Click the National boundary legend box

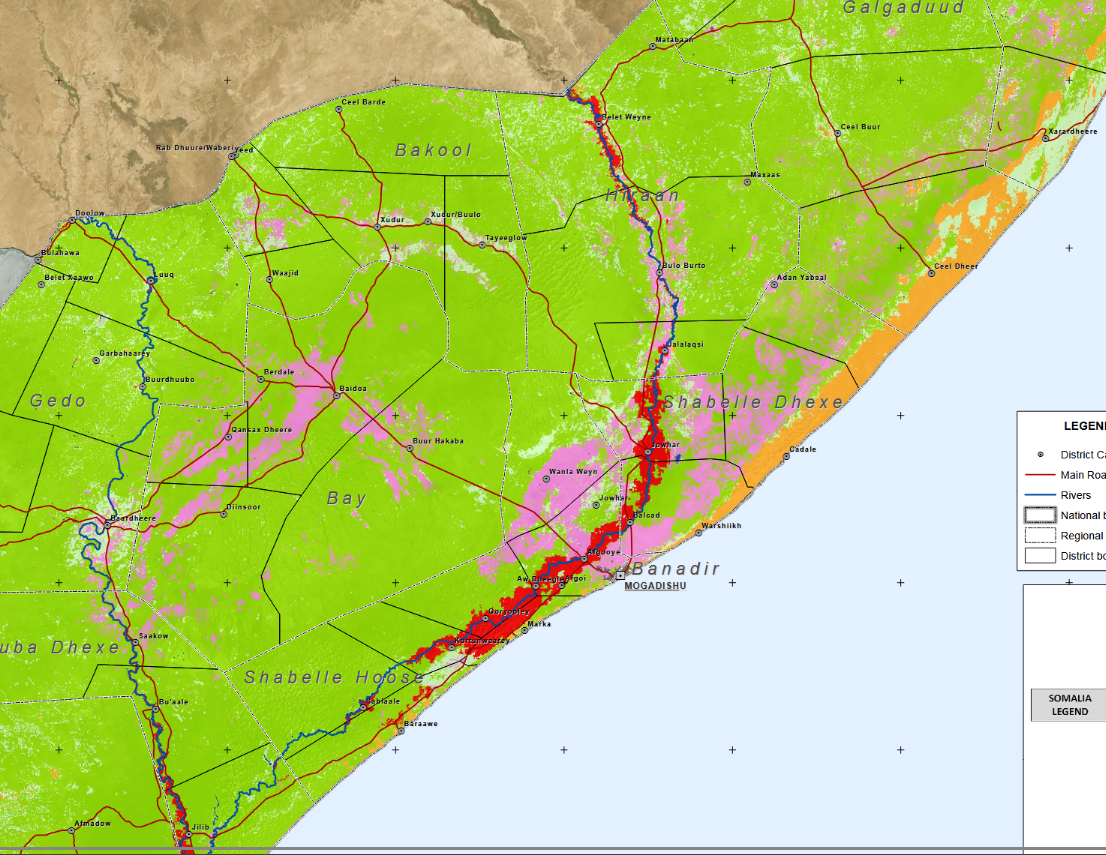[x=1040, y=515]
